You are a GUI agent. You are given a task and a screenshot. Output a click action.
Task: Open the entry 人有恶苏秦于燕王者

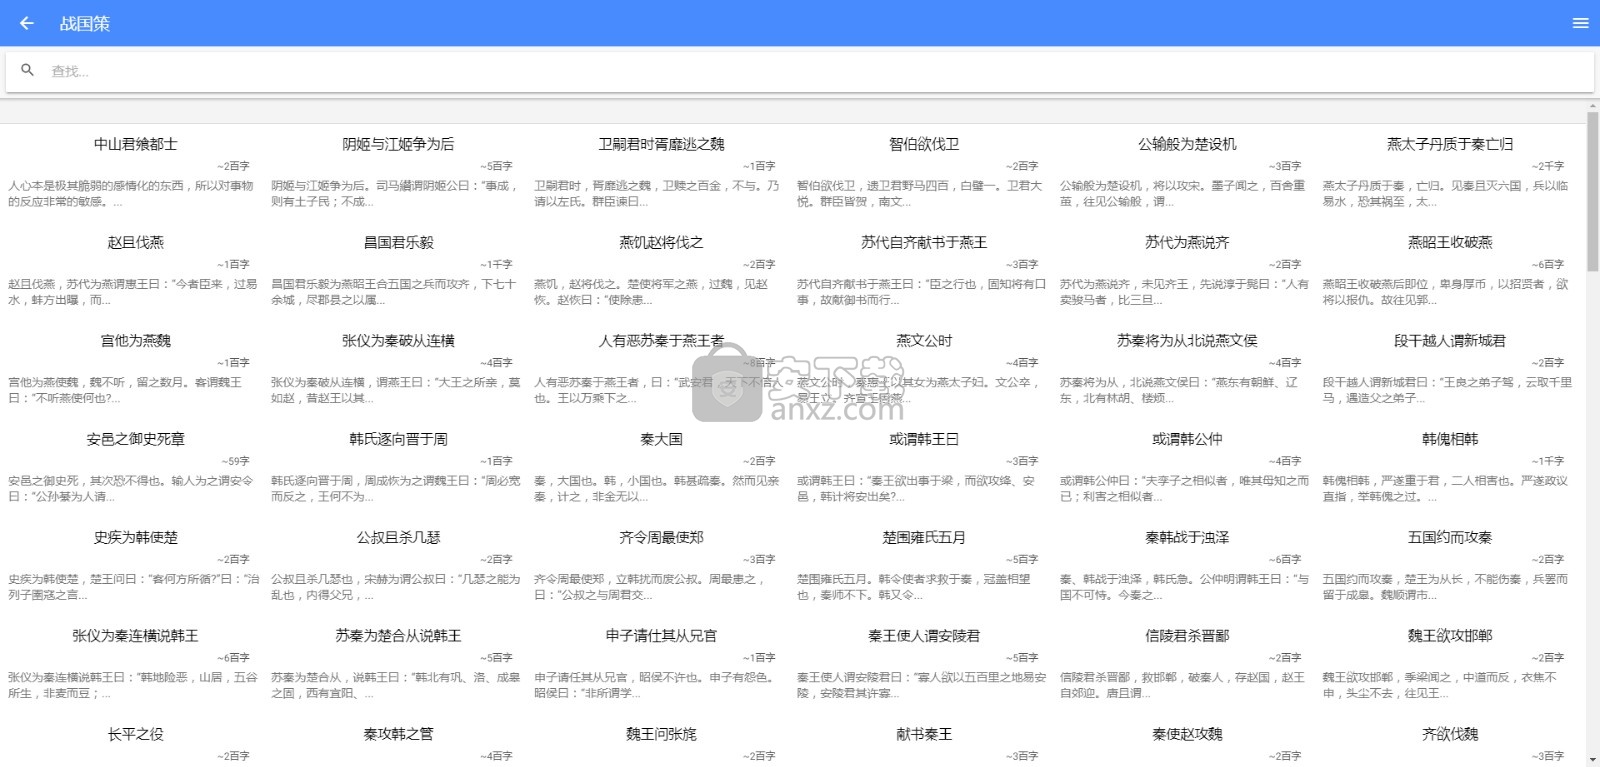661,341
